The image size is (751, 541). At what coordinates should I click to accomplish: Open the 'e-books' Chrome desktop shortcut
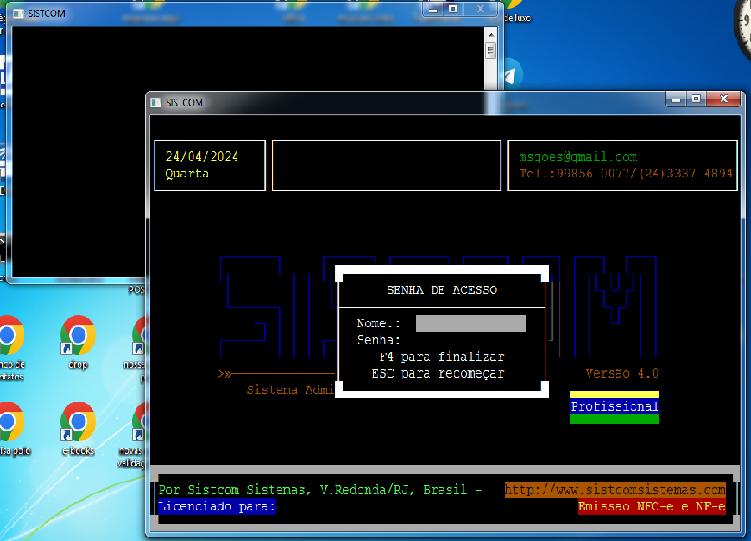(x=78, y=422)
